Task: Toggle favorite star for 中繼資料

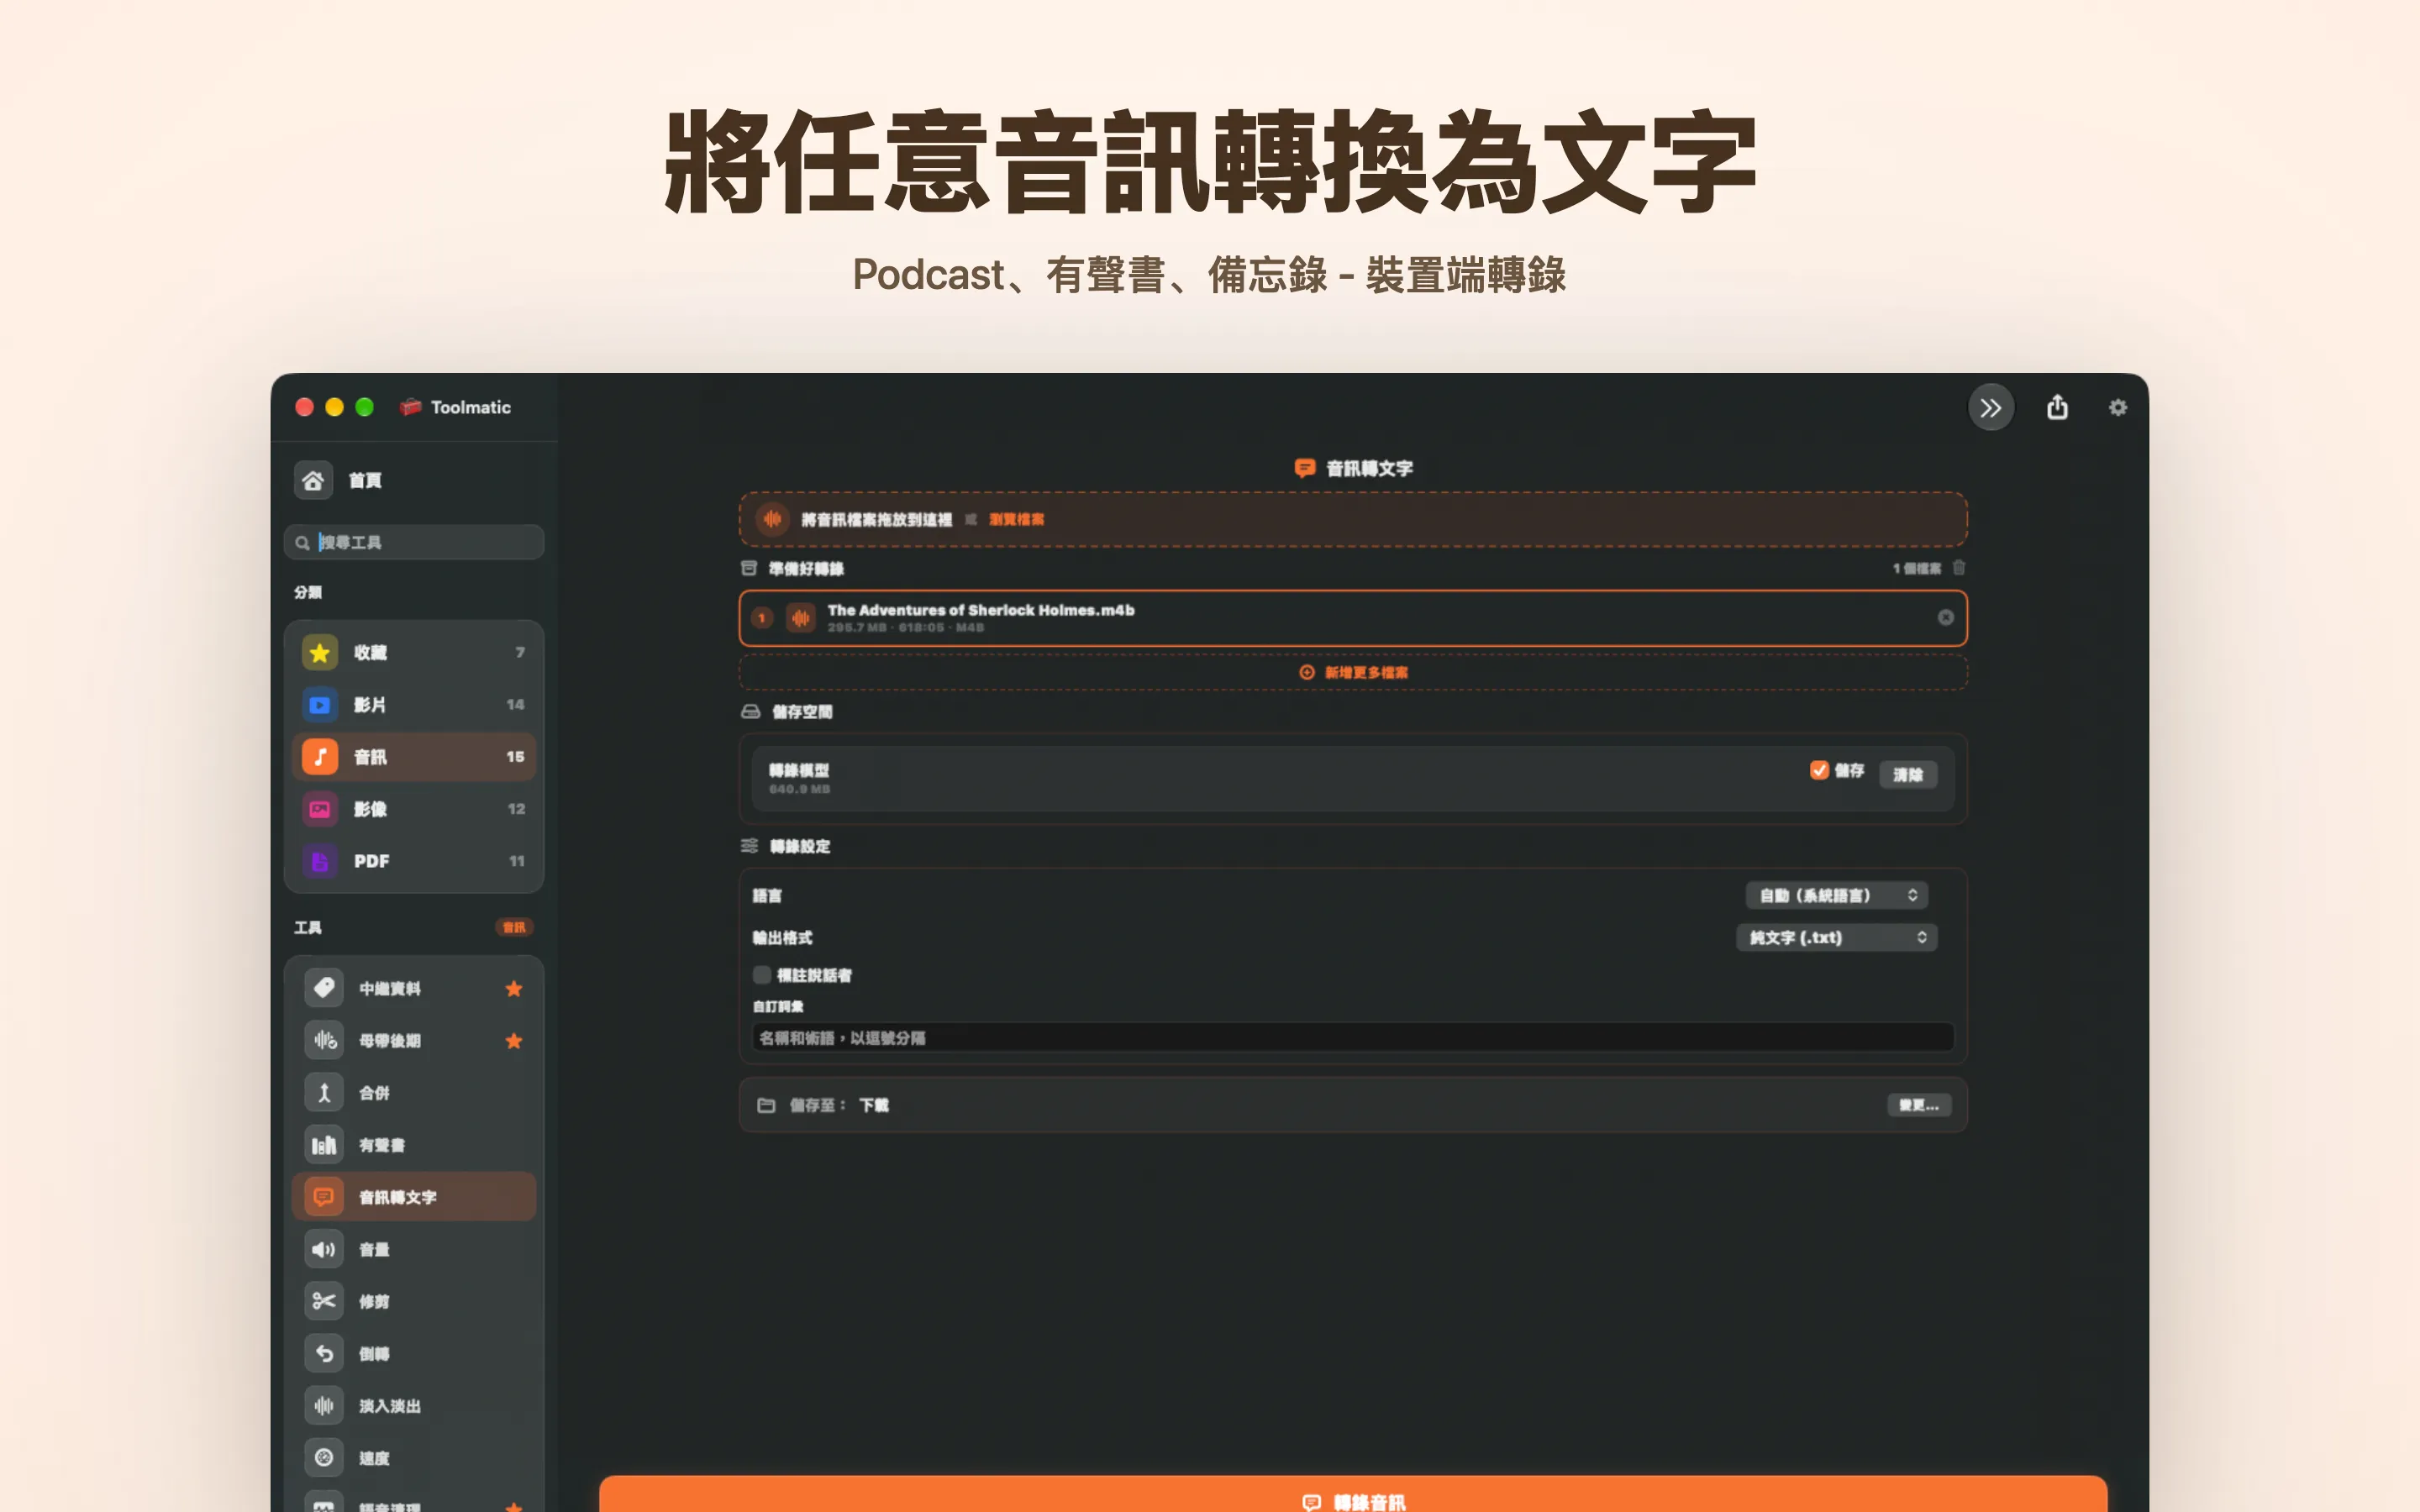Action: point(514,989)
